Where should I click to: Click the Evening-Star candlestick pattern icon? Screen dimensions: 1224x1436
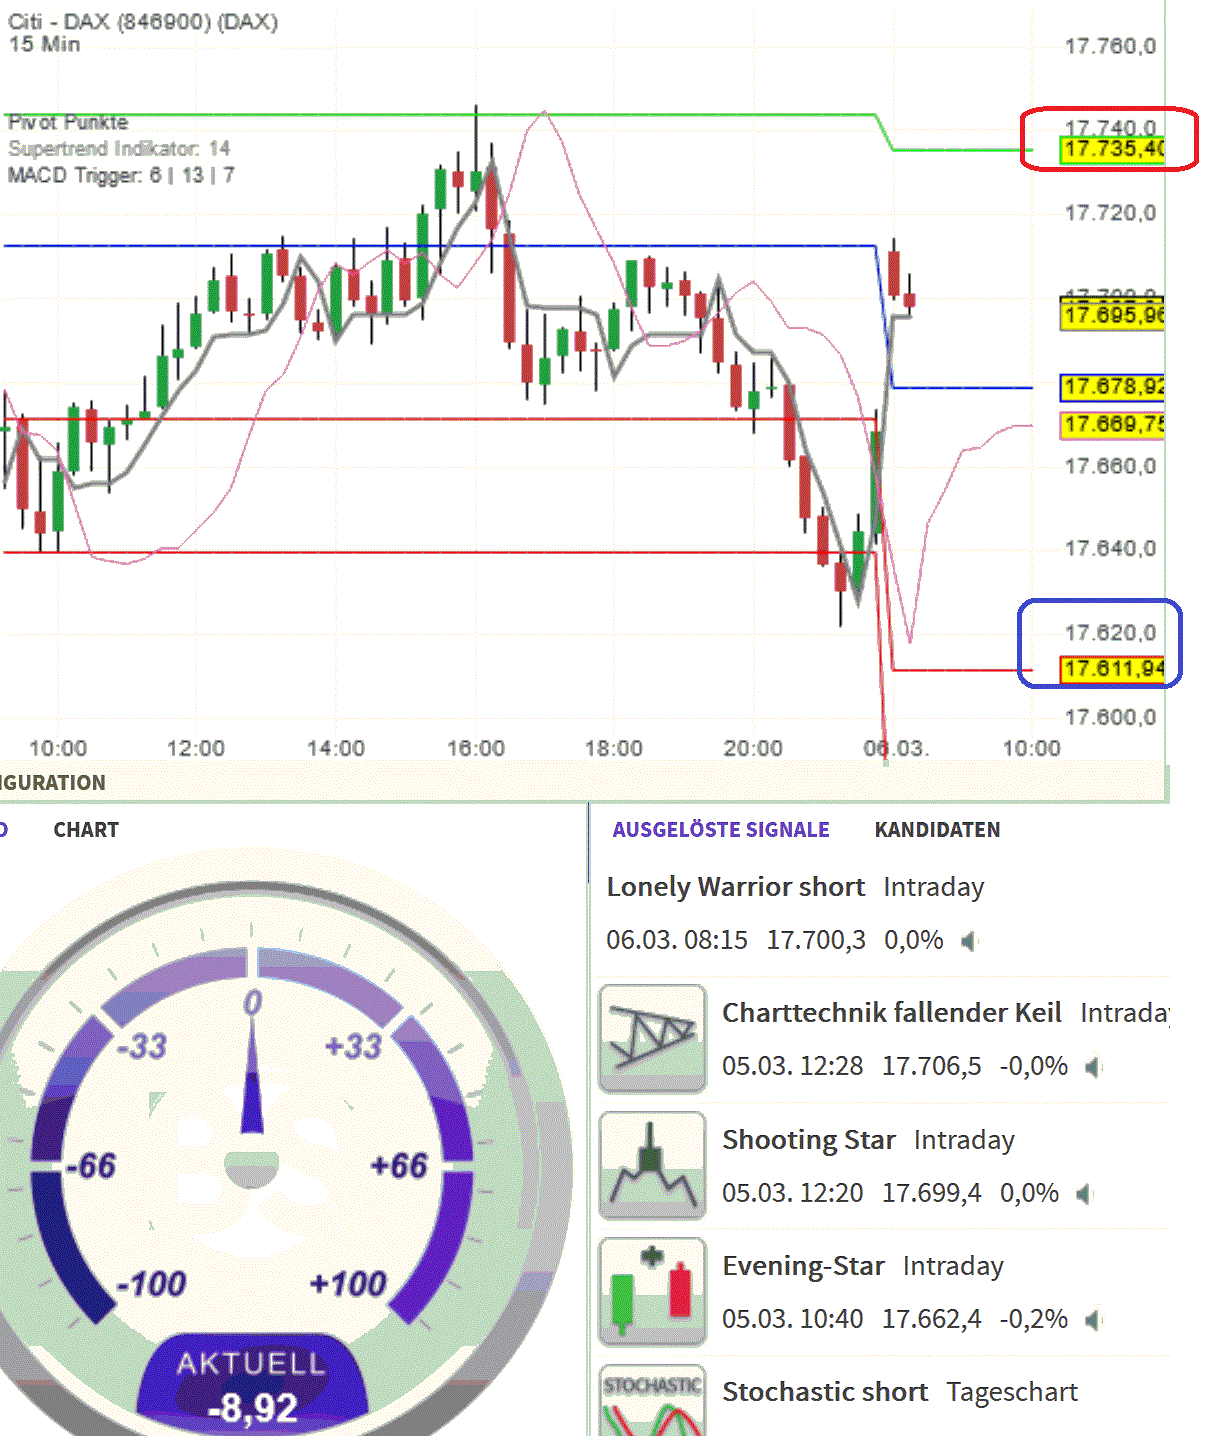point(652,1290)
